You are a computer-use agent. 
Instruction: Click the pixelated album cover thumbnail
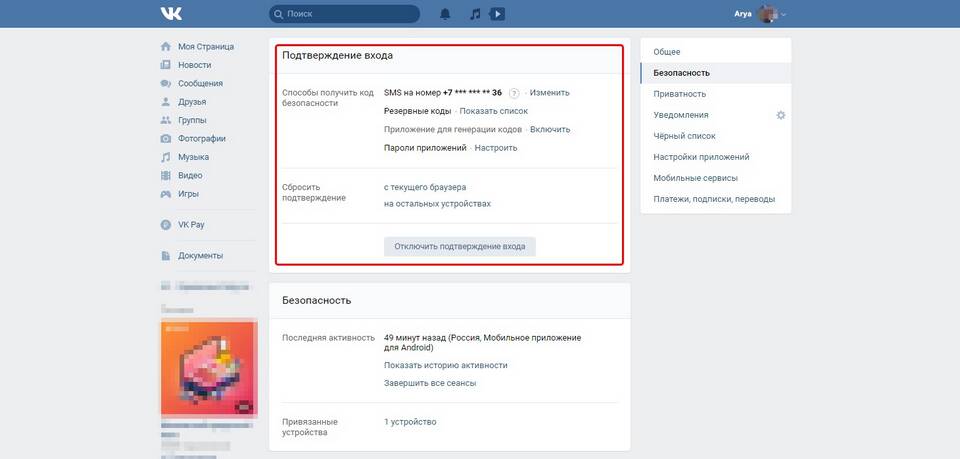[209, 368]
